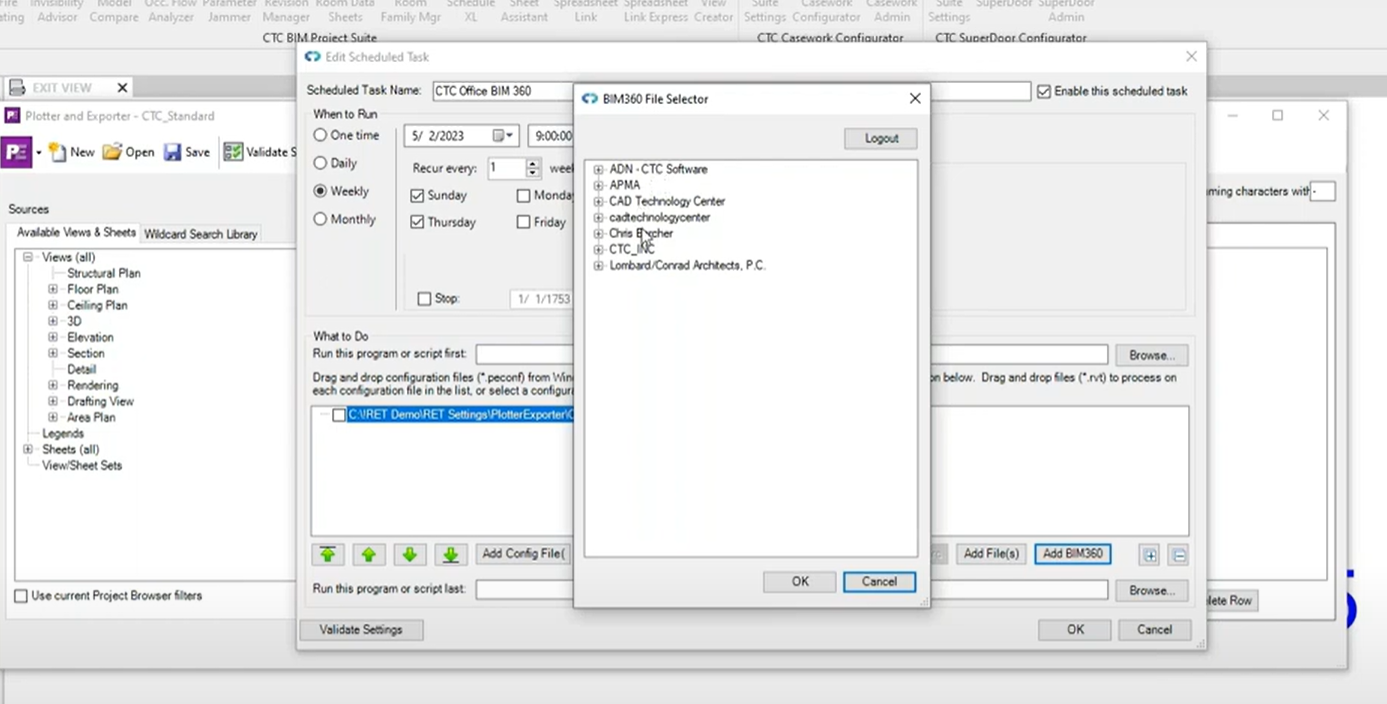Expand the APMA hub node
1387x704 pixels.
point(598,185)
